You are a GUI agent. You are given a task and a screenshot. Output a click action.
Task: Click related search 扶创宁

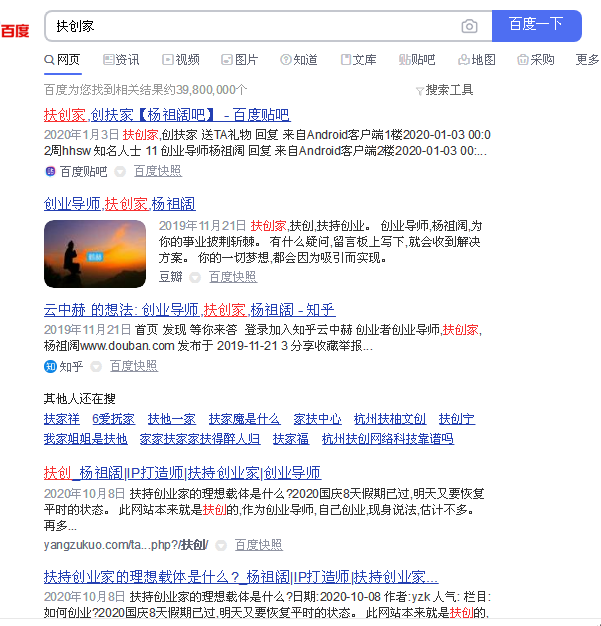click(x=457, y=419)
